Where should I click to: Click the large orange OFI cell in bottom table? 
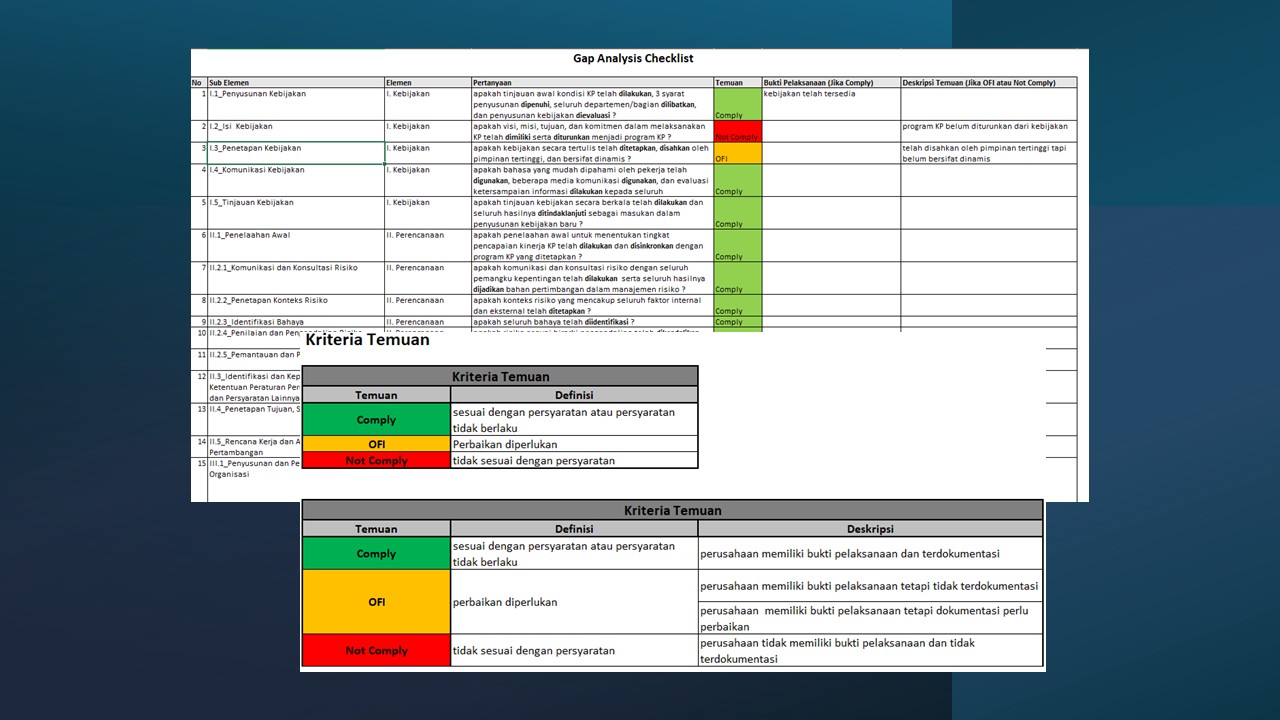(x=376, y=602)
